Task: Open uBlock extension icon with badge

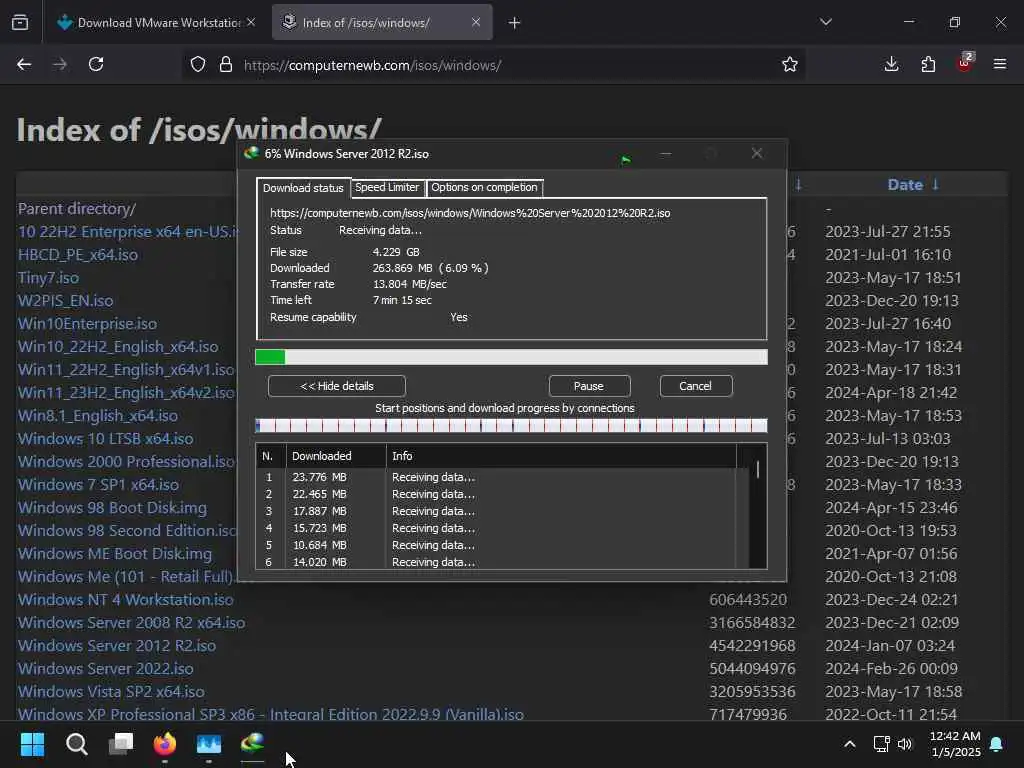Action: [965, 63]
